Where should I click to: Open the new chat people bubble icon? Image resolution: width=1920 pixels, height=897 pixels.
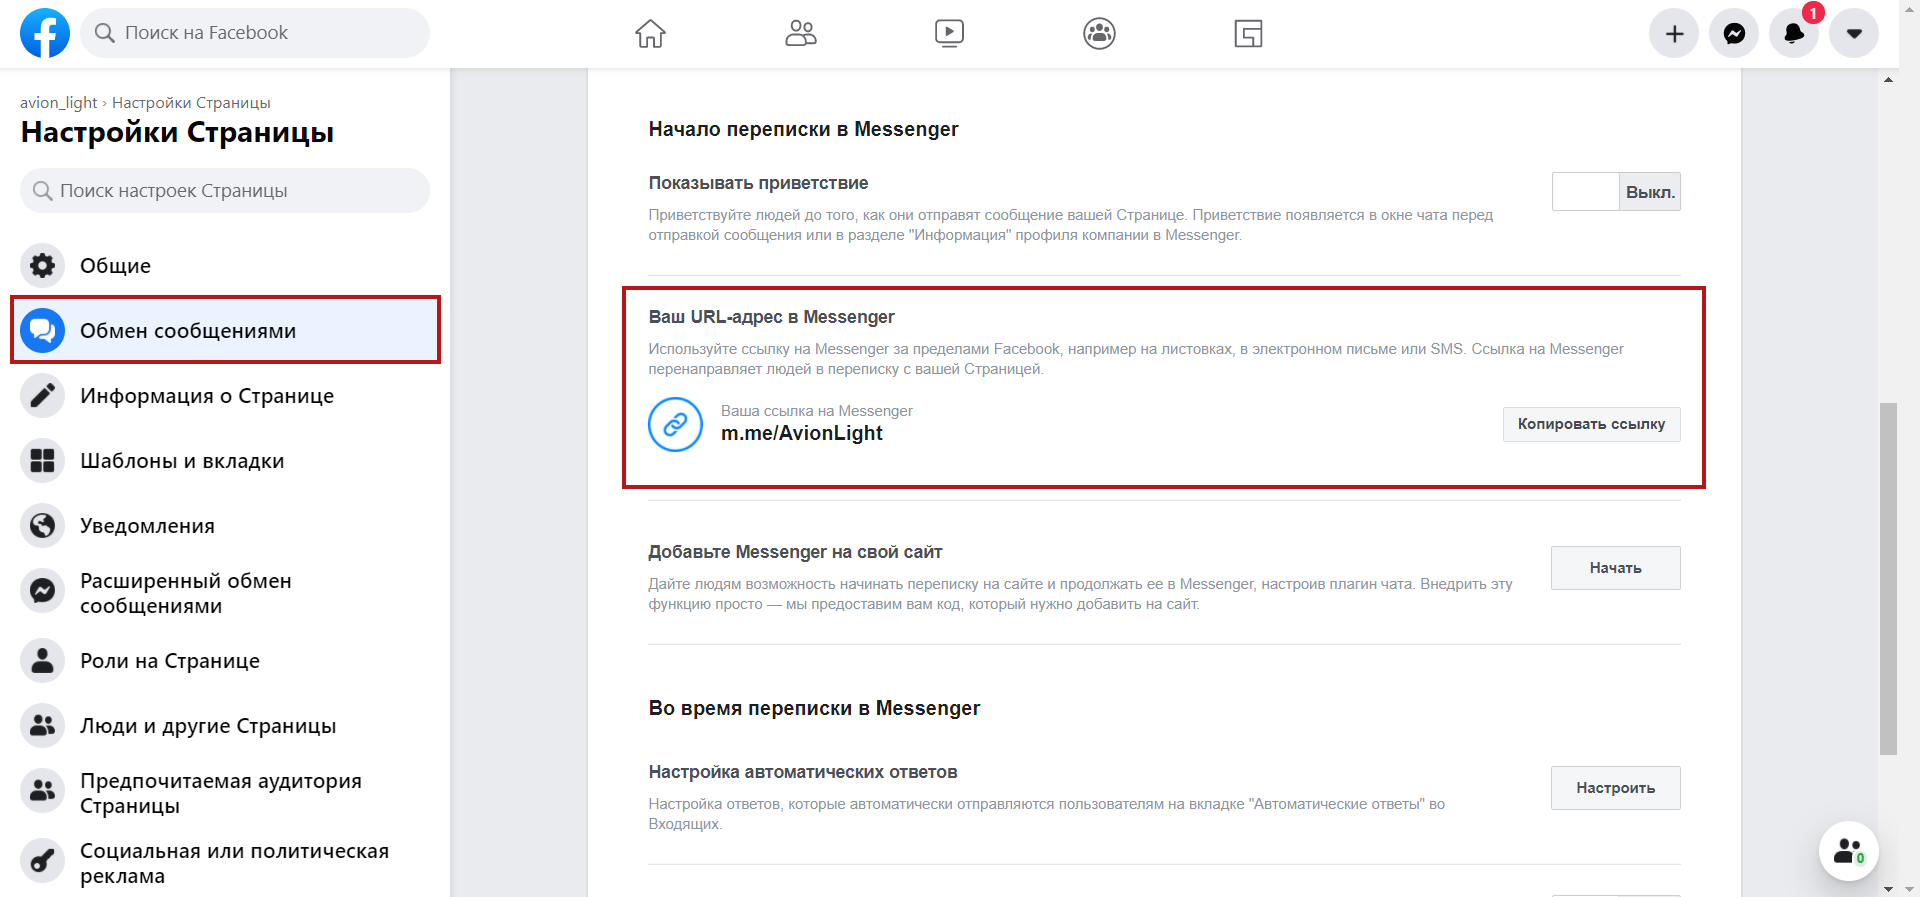coord(1848,851)
